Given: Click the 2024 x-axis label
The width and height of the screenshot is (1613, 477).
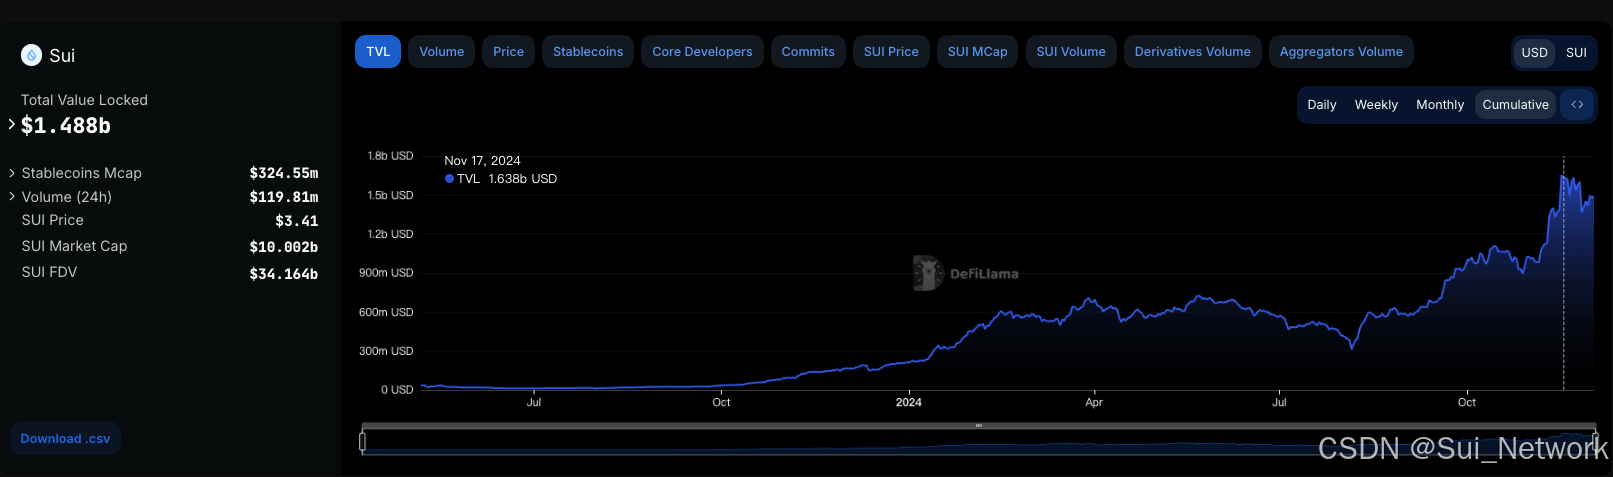Looking at the screenshot, I should [x=908, y=402].
